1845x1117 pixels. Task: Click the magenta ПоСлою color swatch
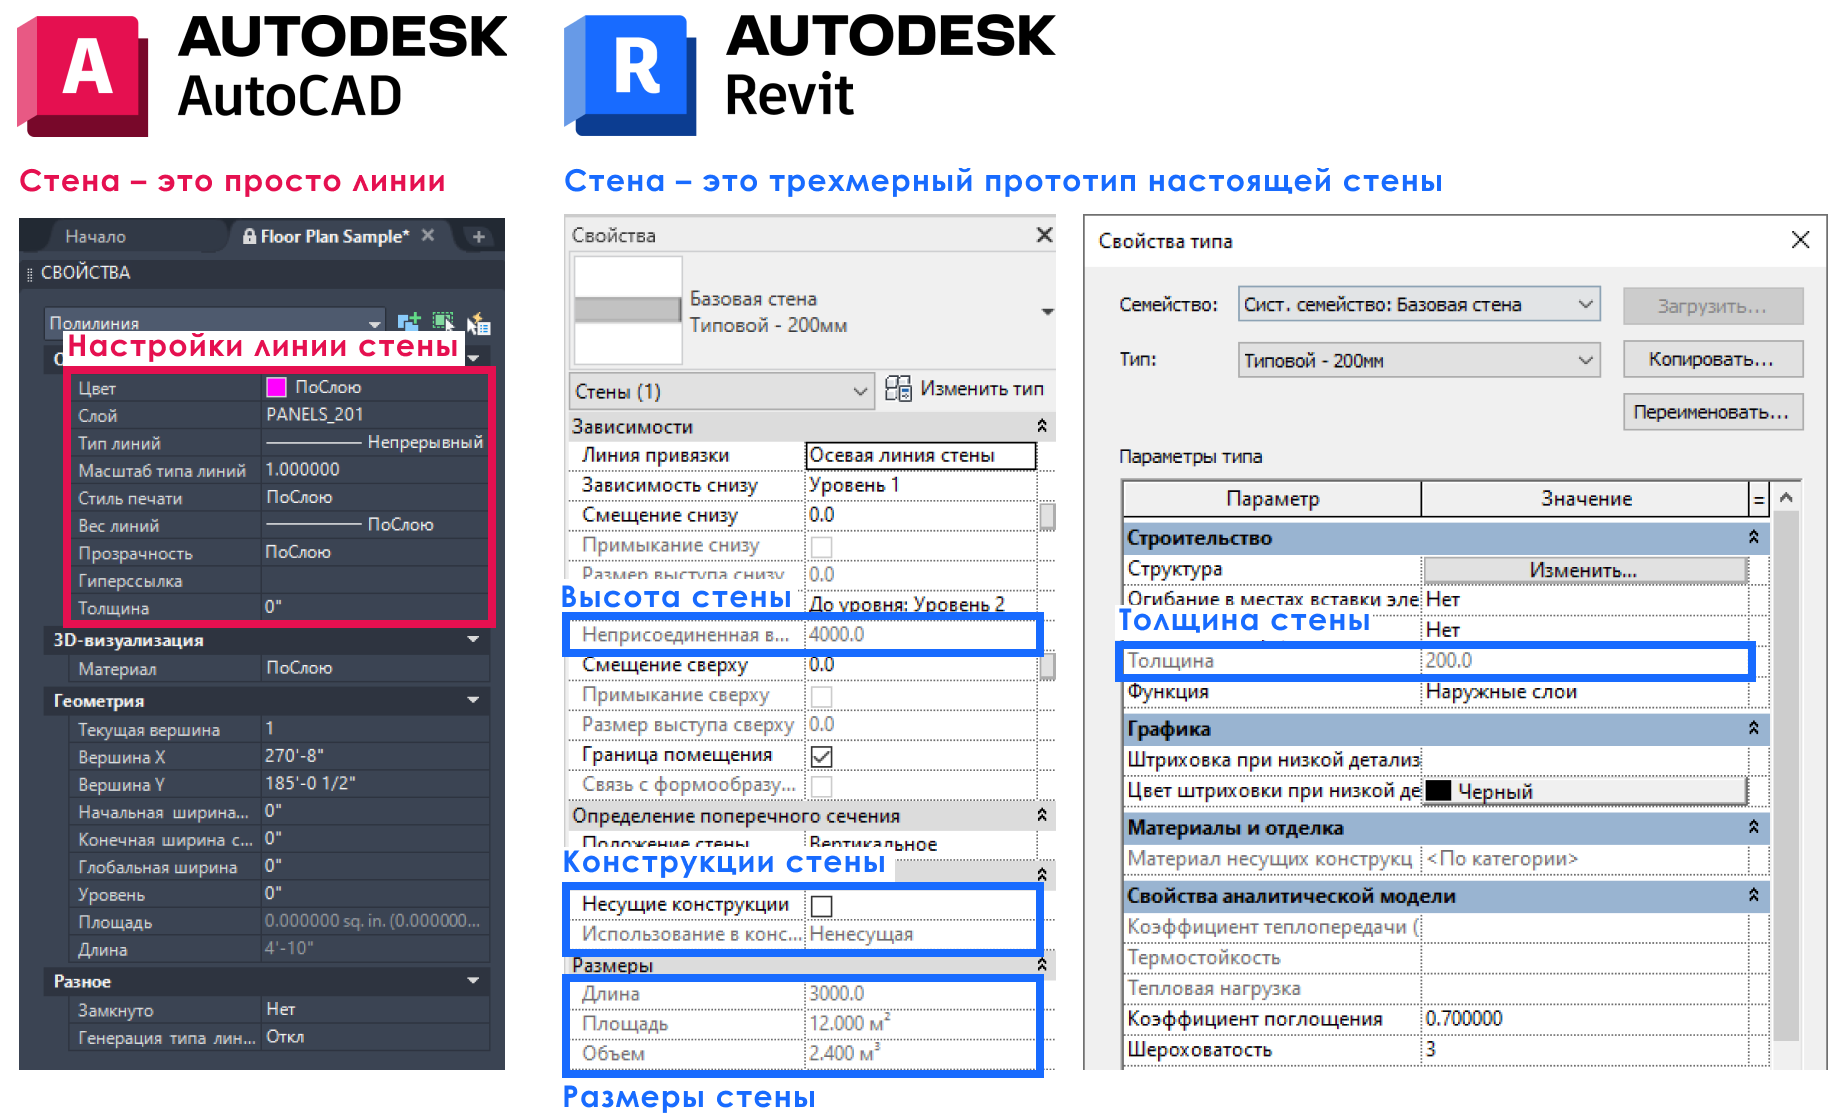277,387
